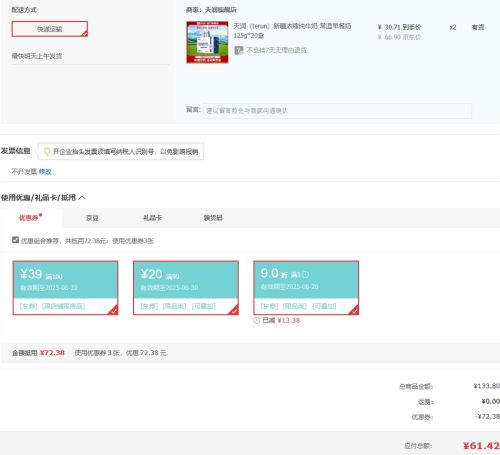Screen dimensions: 500x455
Task: Click the info icon beside 已减 ¥13.38
Action: pos(256,320)
